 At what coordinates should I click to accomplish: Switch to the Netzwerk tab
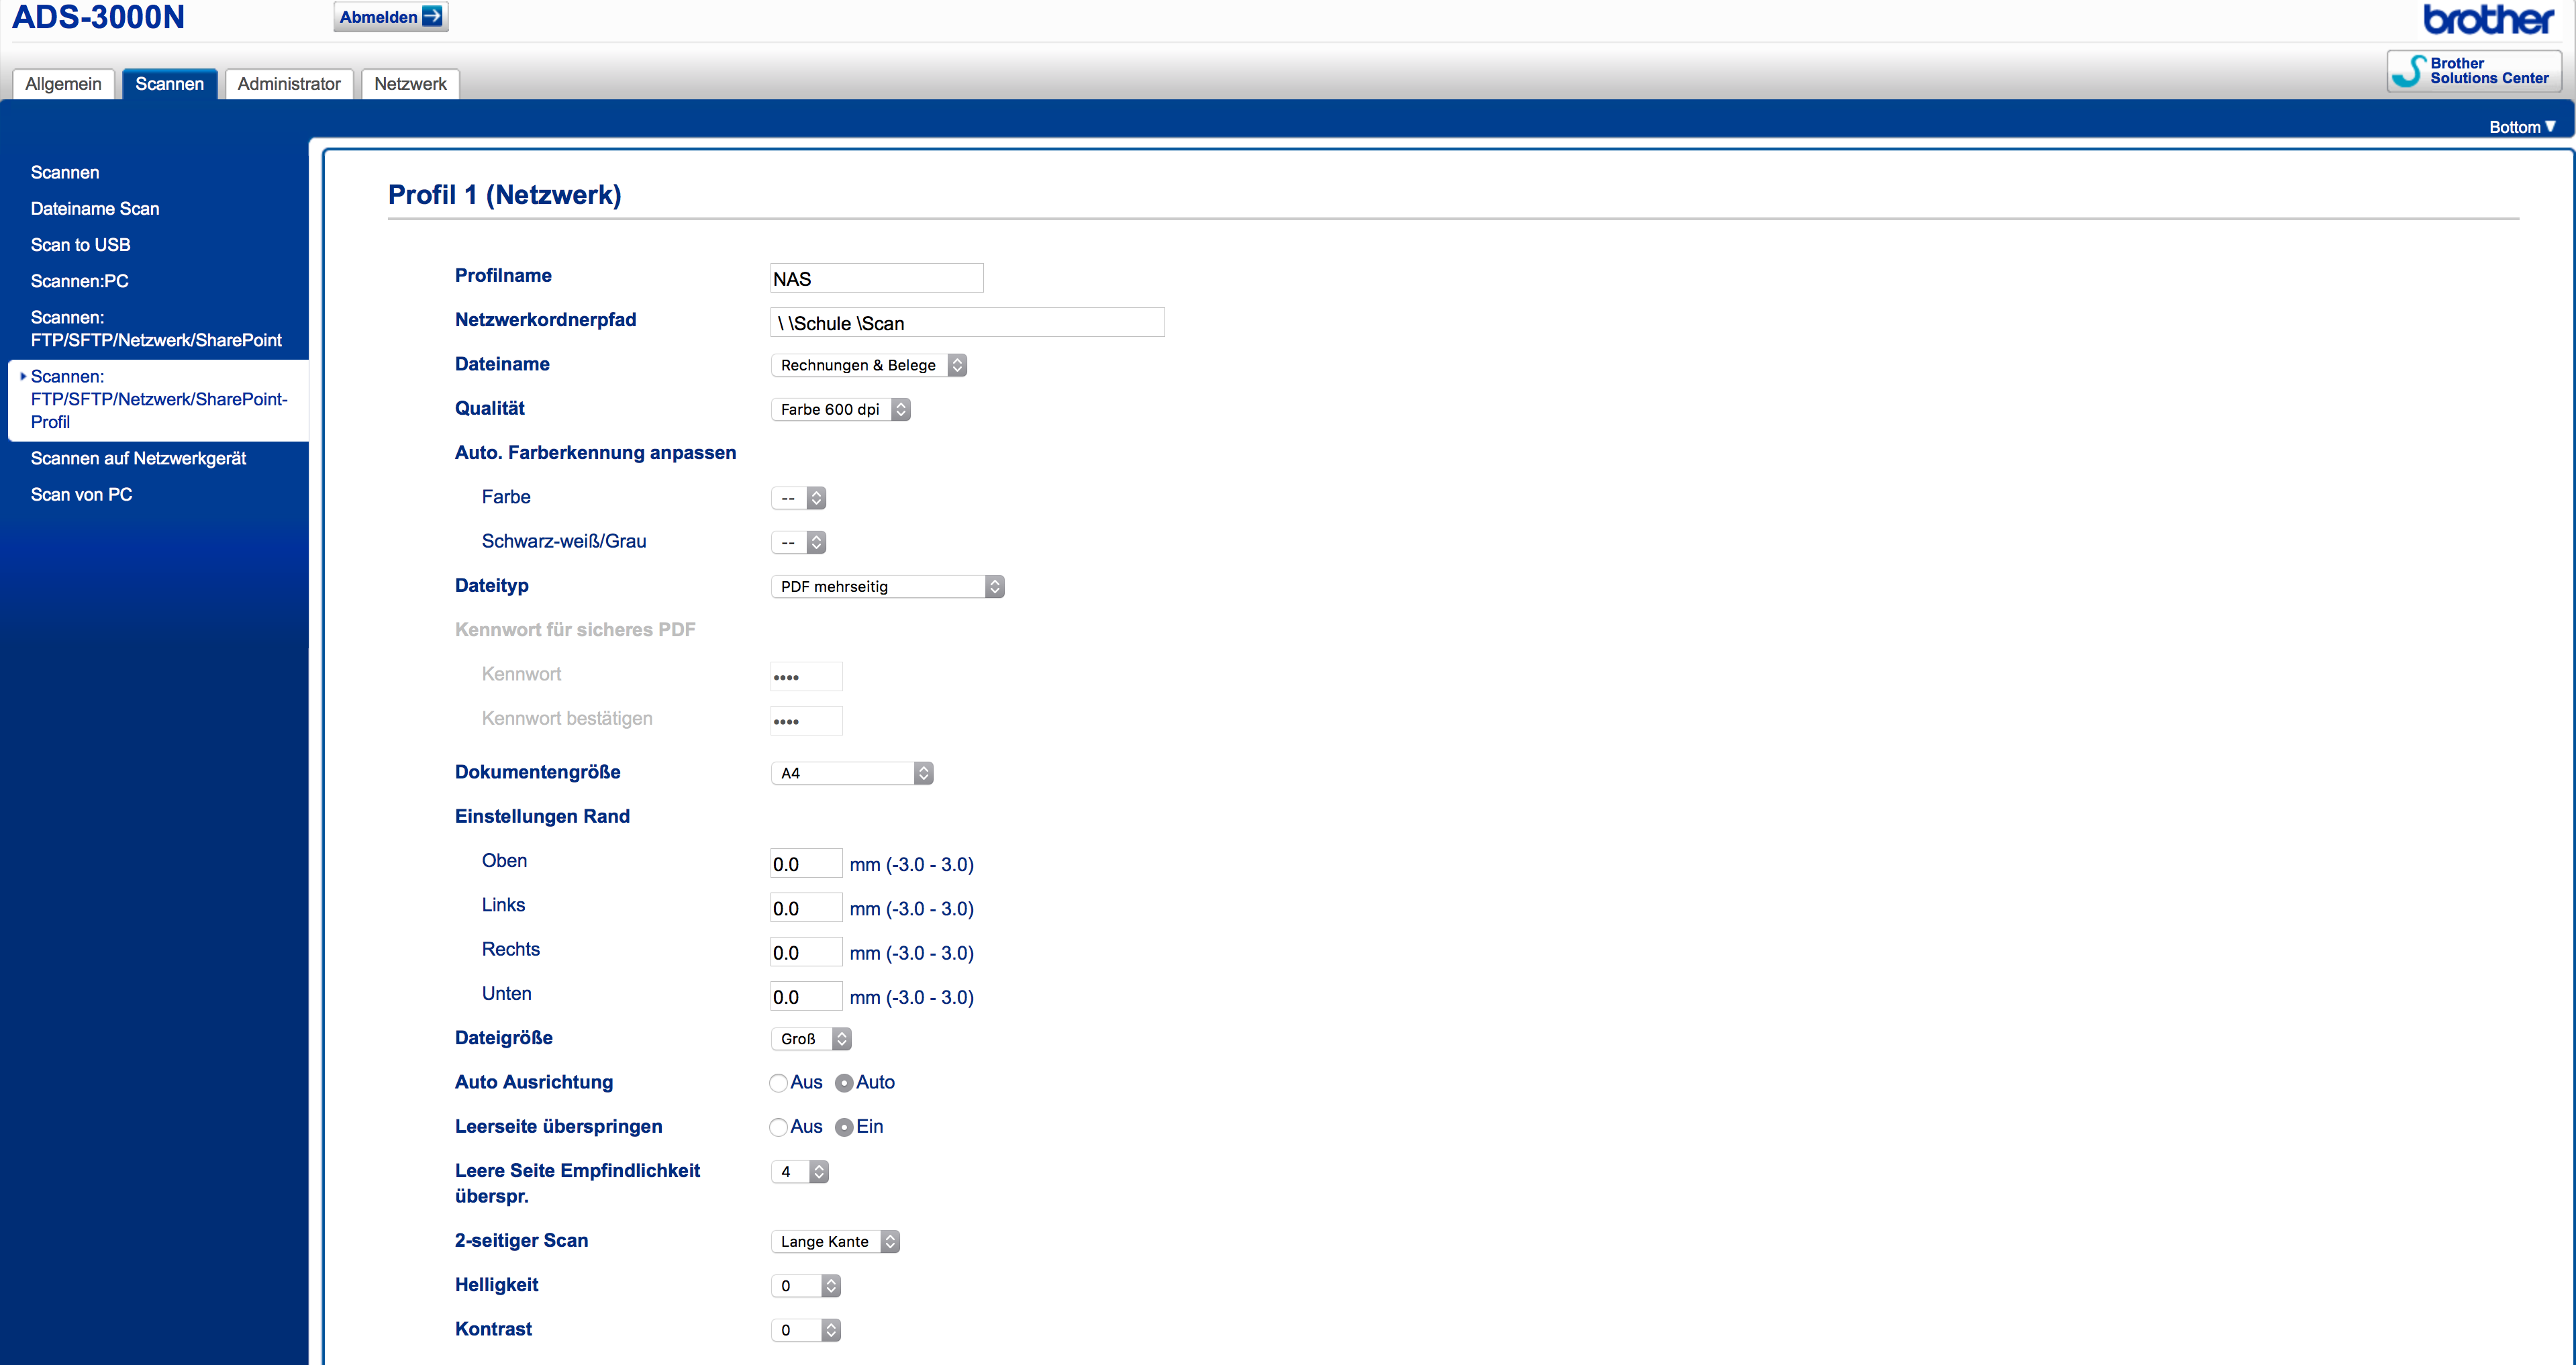[x=410, y=84]
